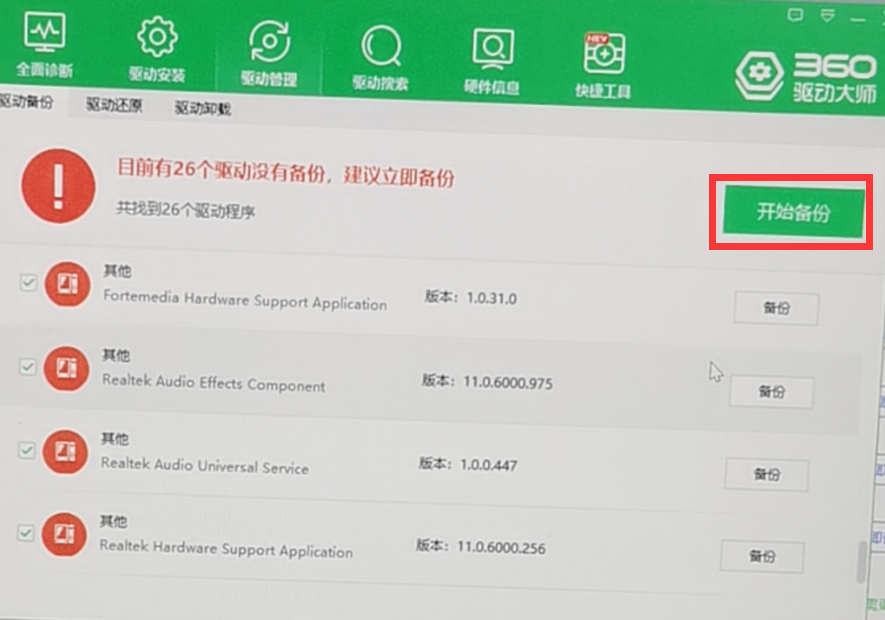Click 备份 for Realtek Audio Universal Service
Viewport: 885px width, 620px height.
coord(767,474)
